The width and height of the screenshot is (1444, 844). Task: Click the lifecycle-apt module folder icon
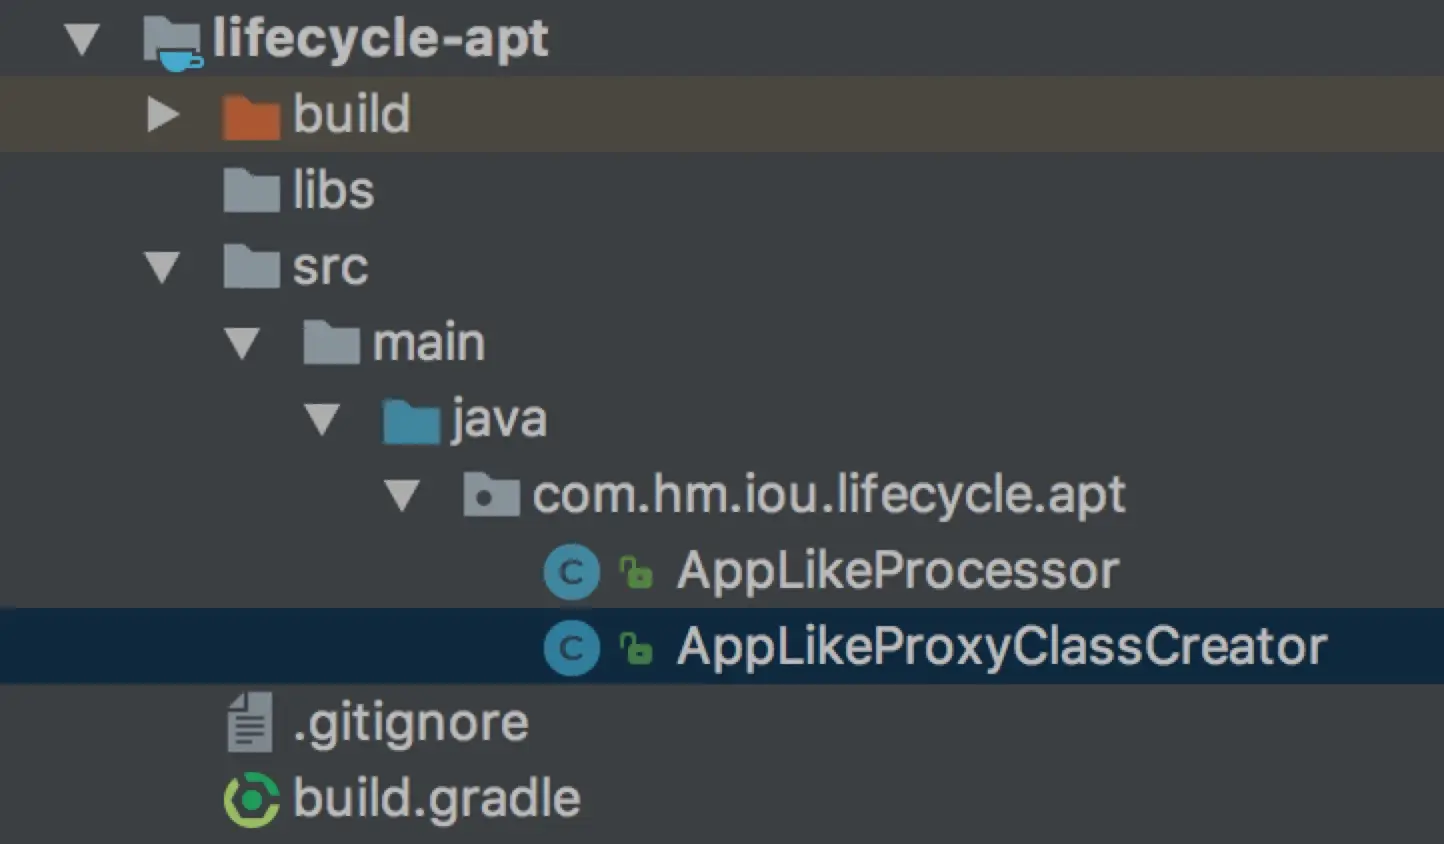point(172,42)
